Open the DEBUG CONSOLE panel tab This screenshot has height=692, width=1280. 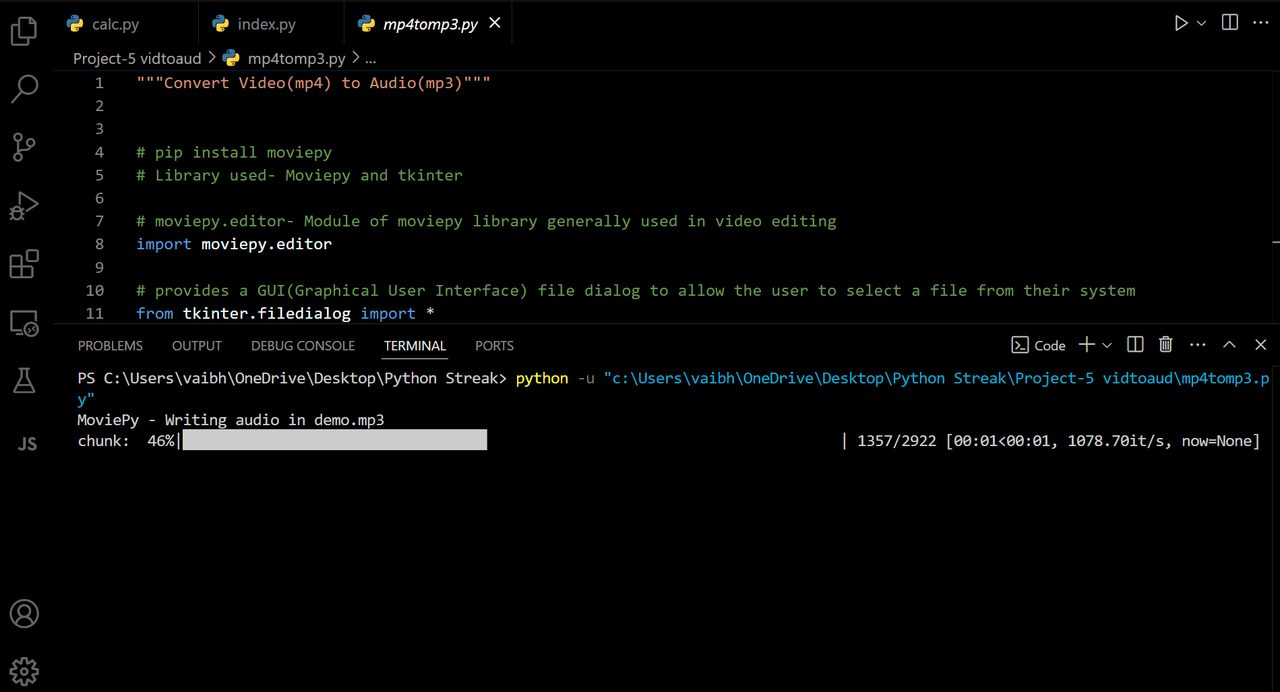[303, 345]
